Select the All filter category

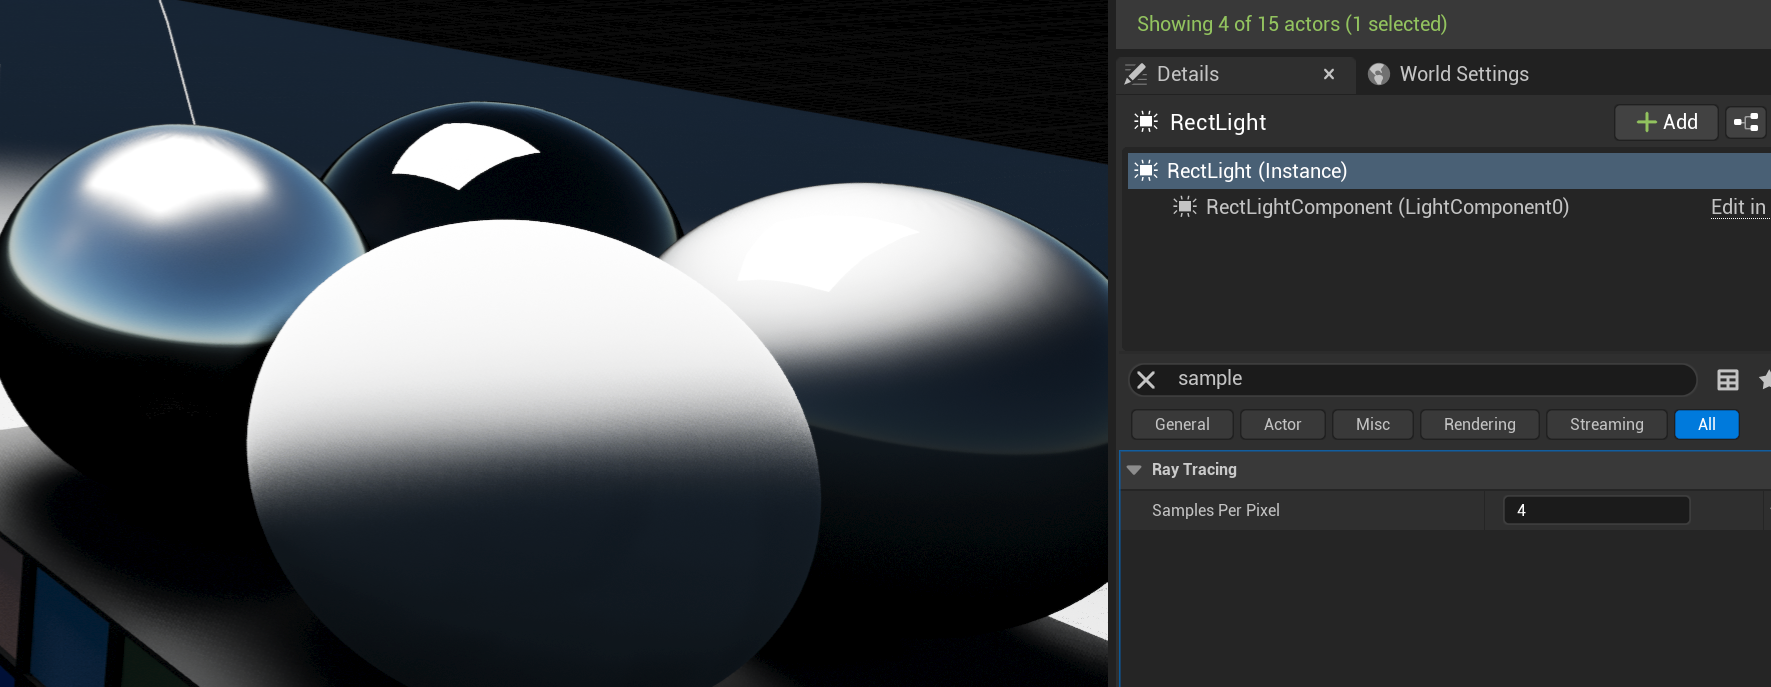click(1707, 424)
